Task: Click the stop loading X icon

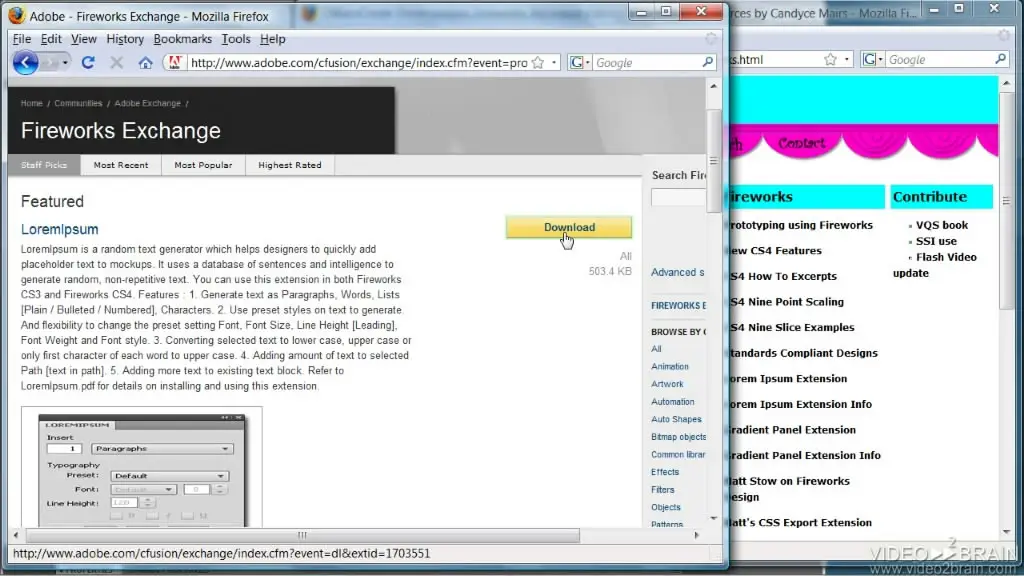Action: pos(117,63)
